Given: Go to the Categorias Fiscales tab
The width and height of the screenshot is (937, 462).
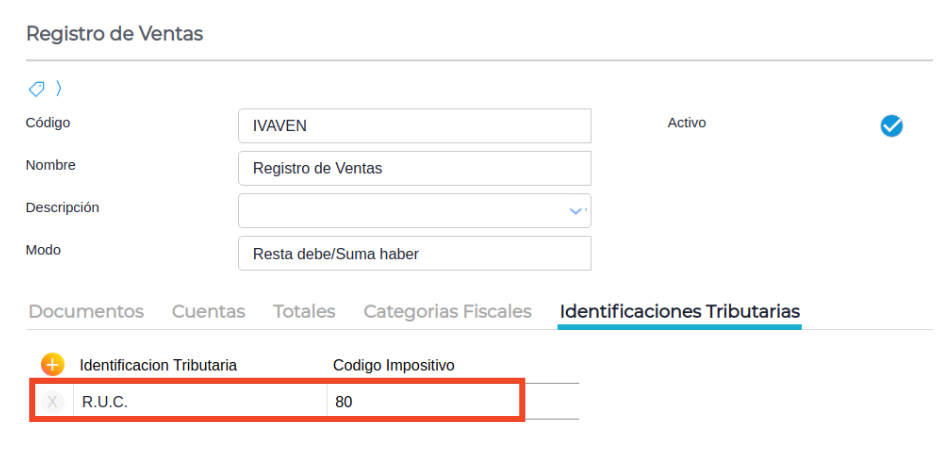Looking at the screenshot, I should click(447, 311).
